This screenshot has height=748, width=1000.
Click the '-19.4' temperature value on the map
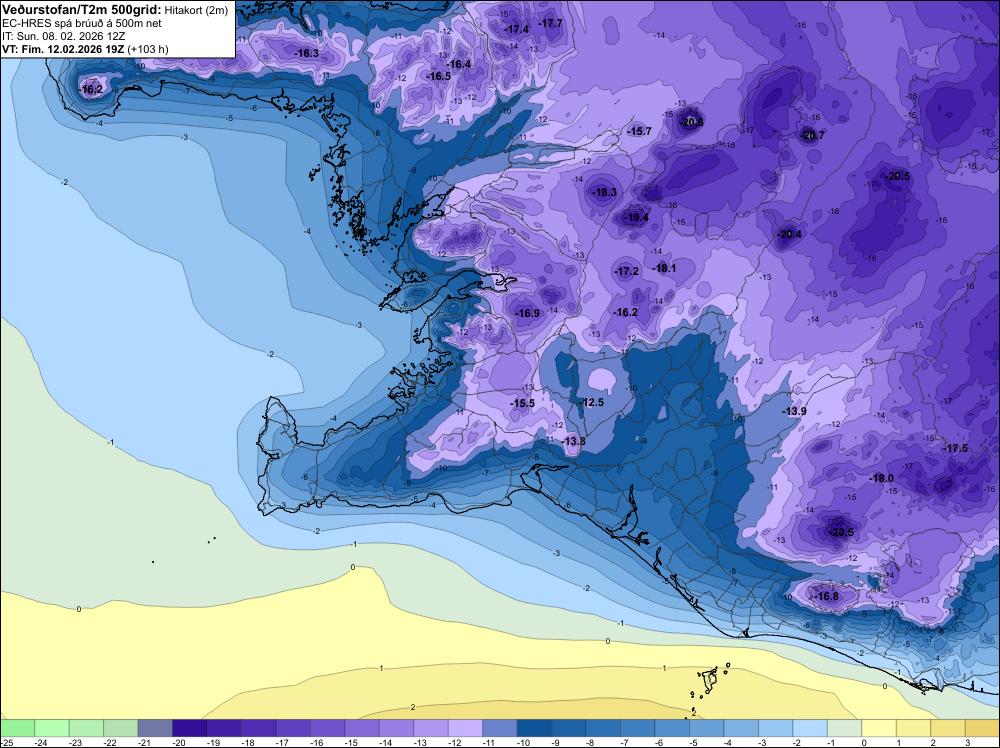coord(636,217)
